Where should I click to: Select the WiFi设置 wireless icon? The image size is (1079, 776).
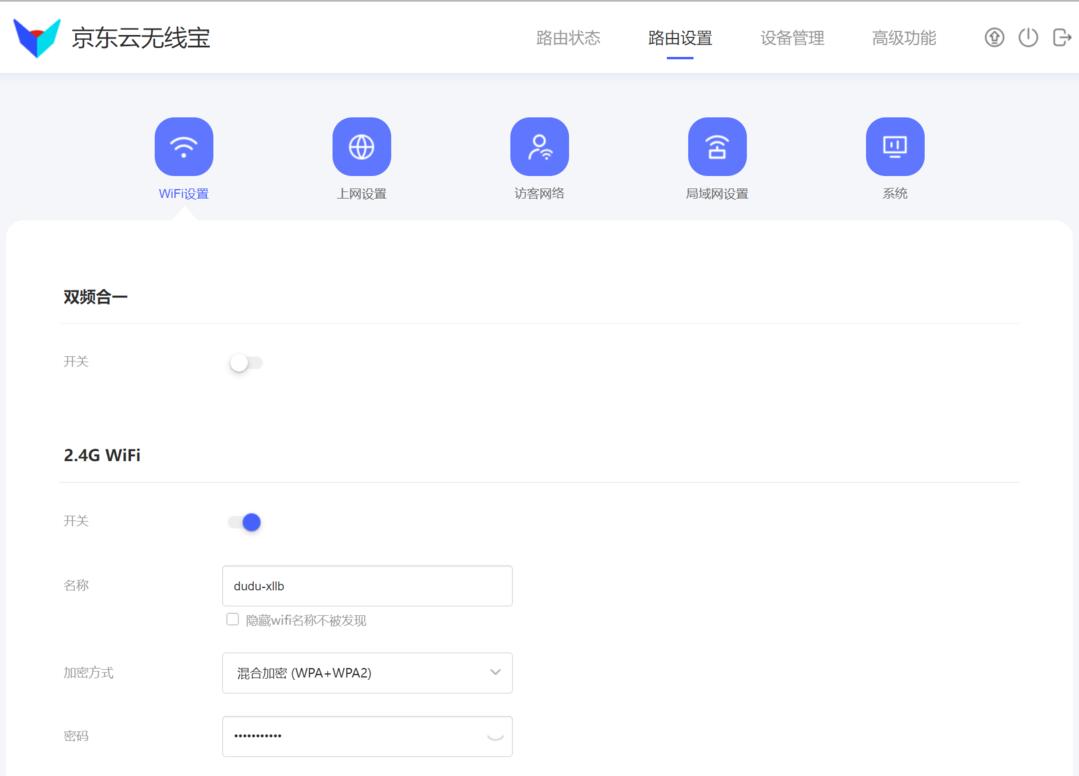tap(183, 146)
